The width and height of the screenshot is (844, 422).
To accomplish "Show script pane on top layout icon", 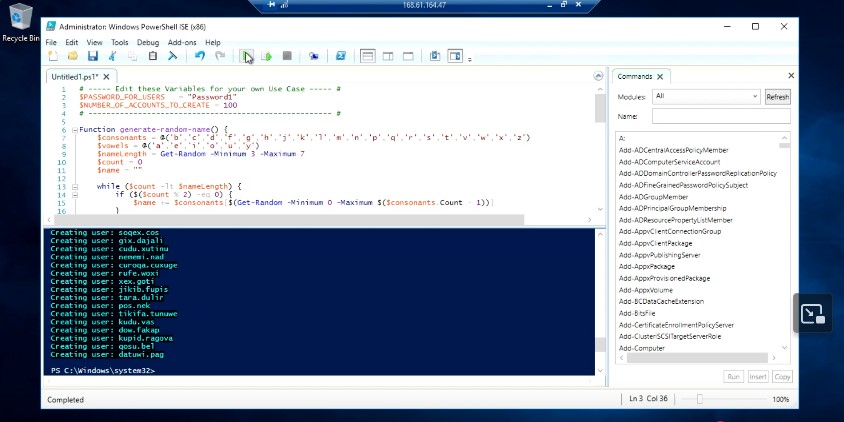I will click(368, 56).
